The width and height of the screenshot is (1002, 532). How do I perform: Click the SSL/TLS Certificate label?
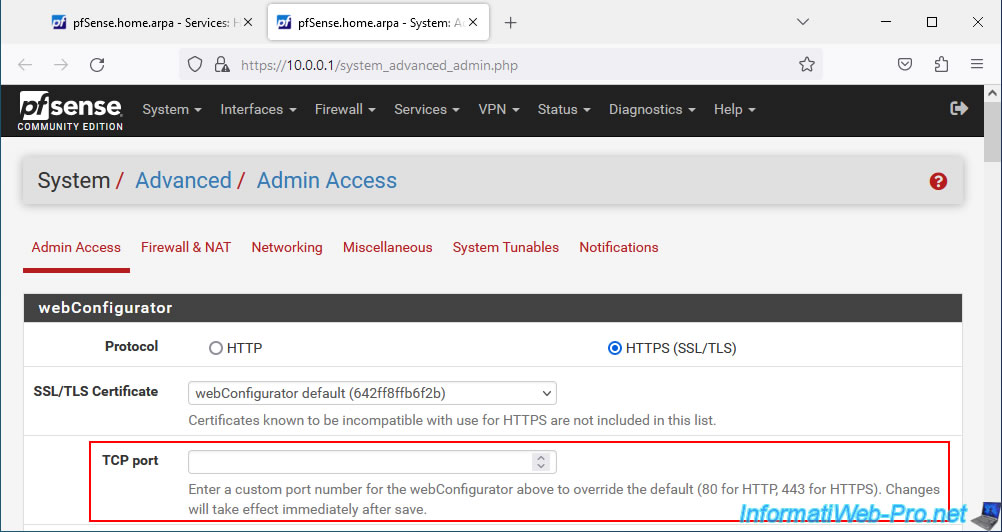(96, 391)
